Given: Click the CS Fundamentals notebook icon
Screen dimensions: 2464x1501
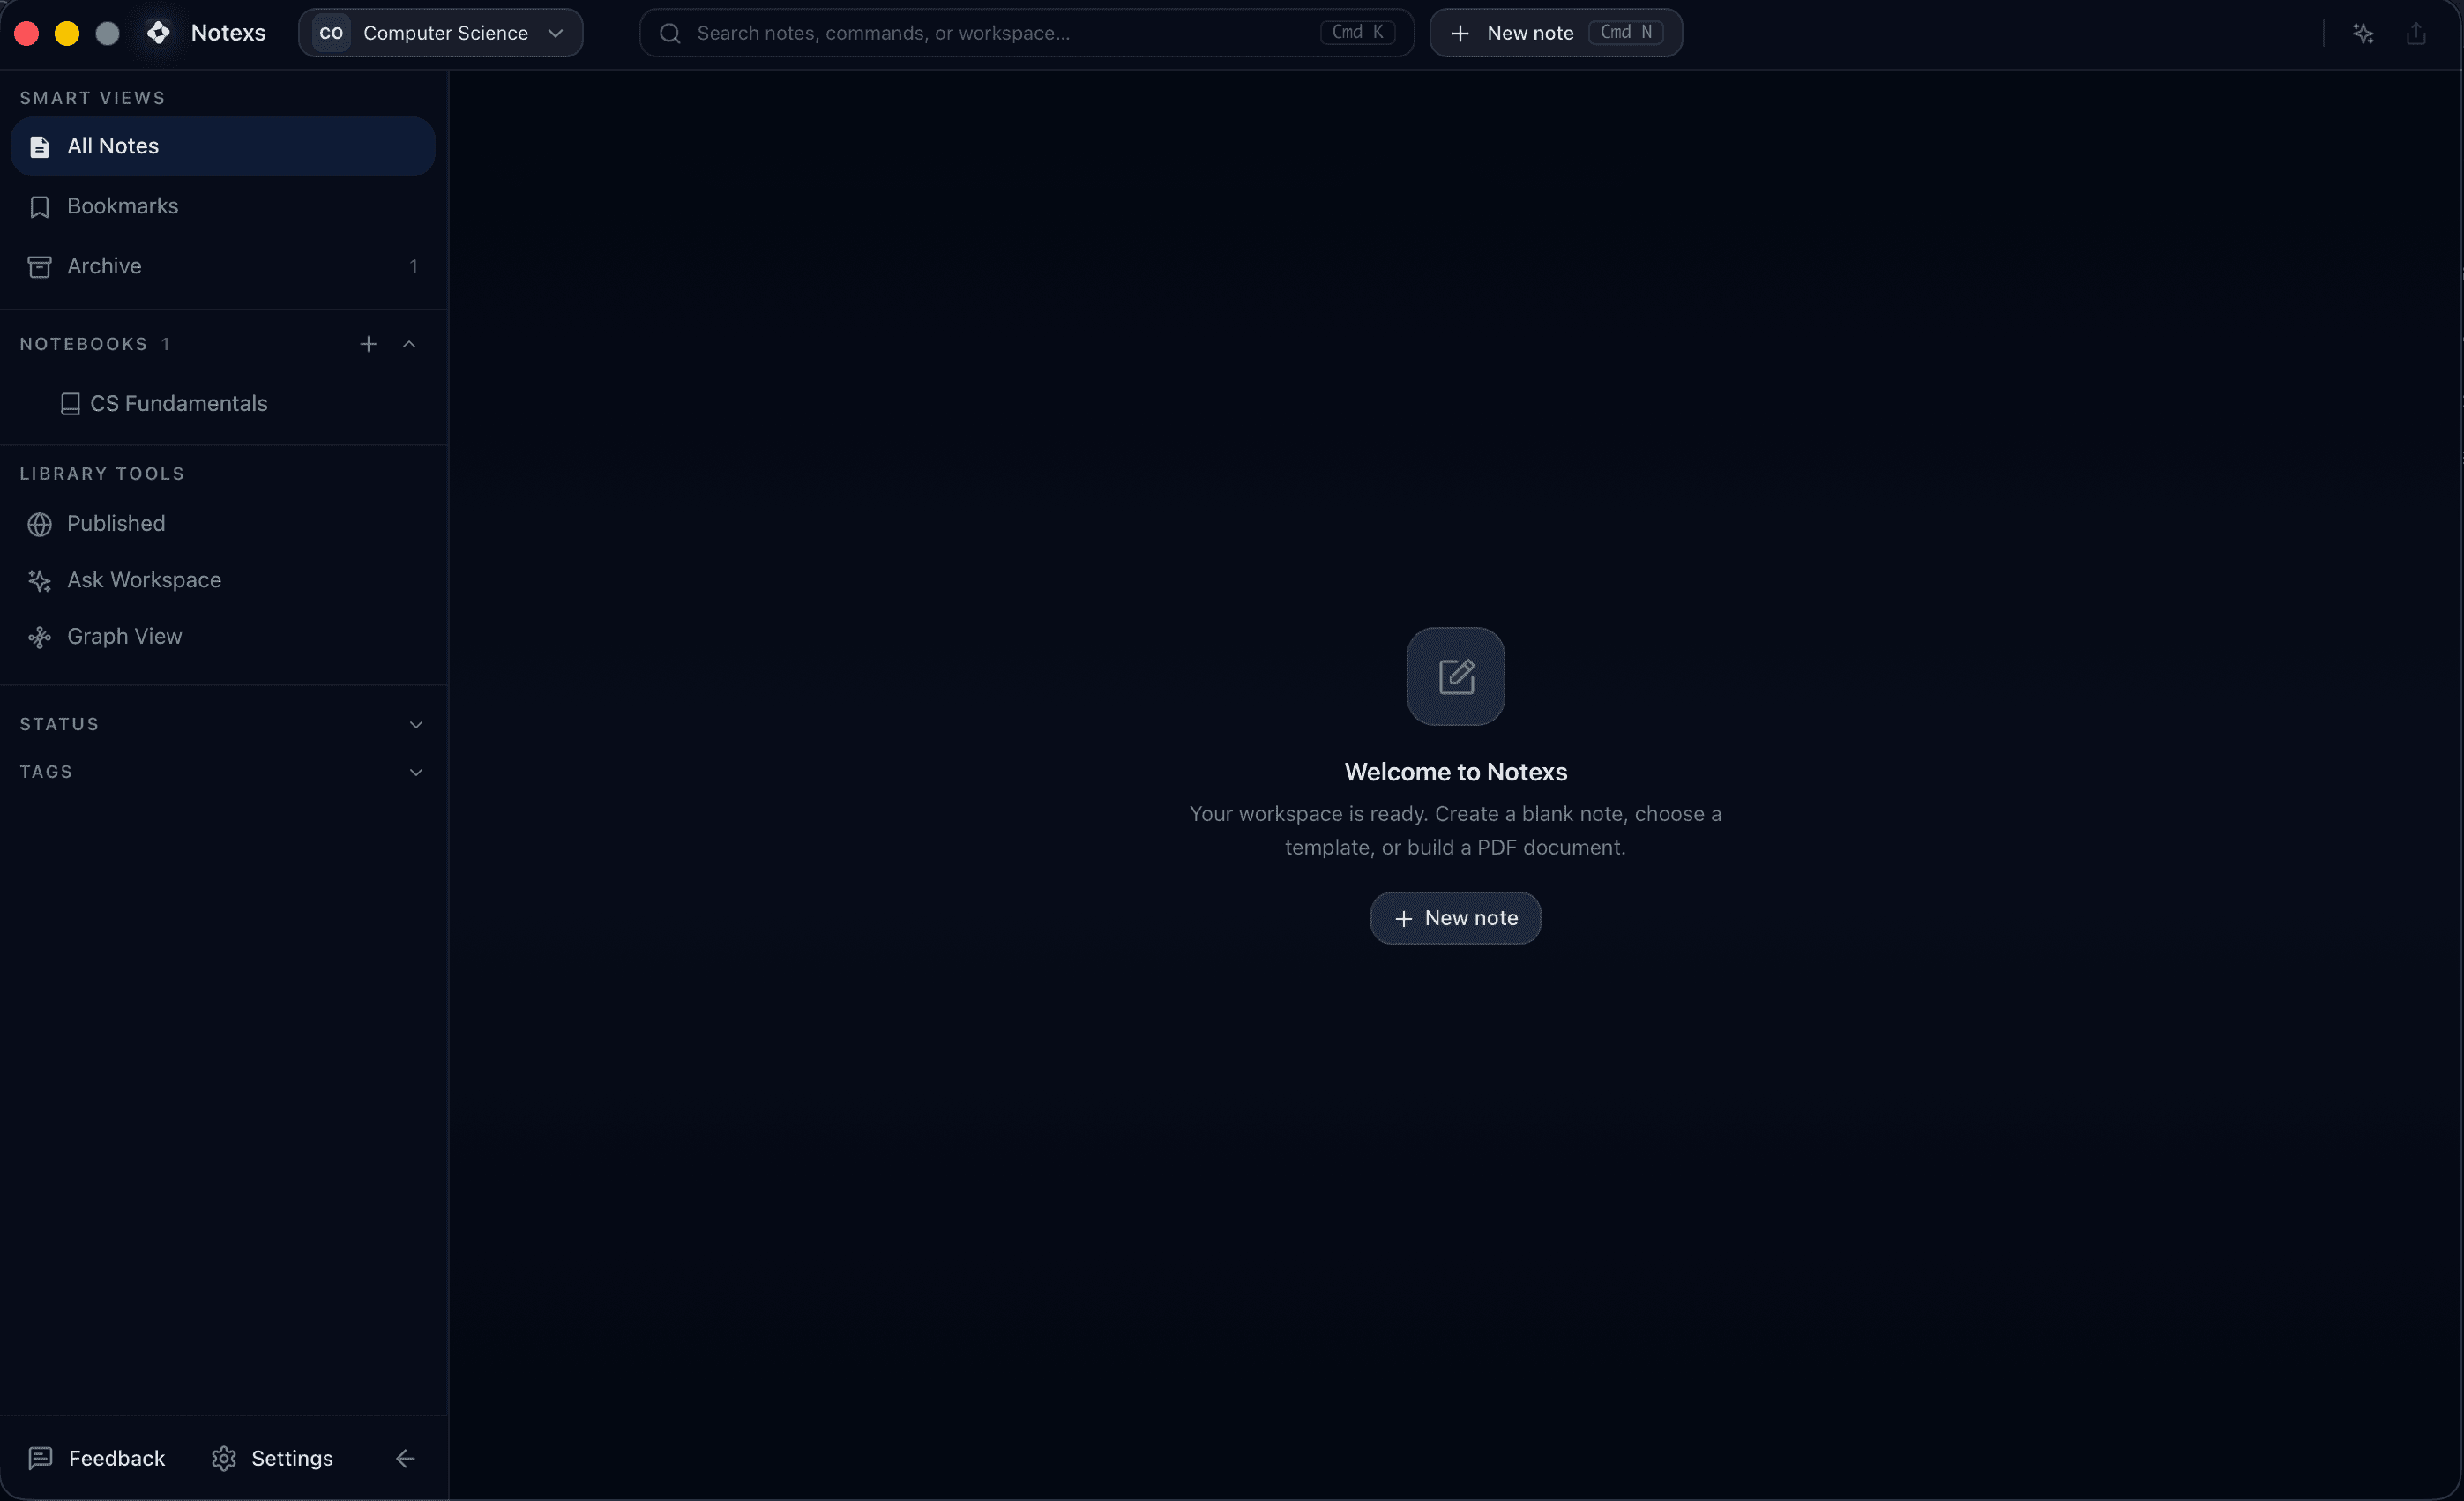Looking at the screenshot, I should pyautogui.click(x=70, y=404).
